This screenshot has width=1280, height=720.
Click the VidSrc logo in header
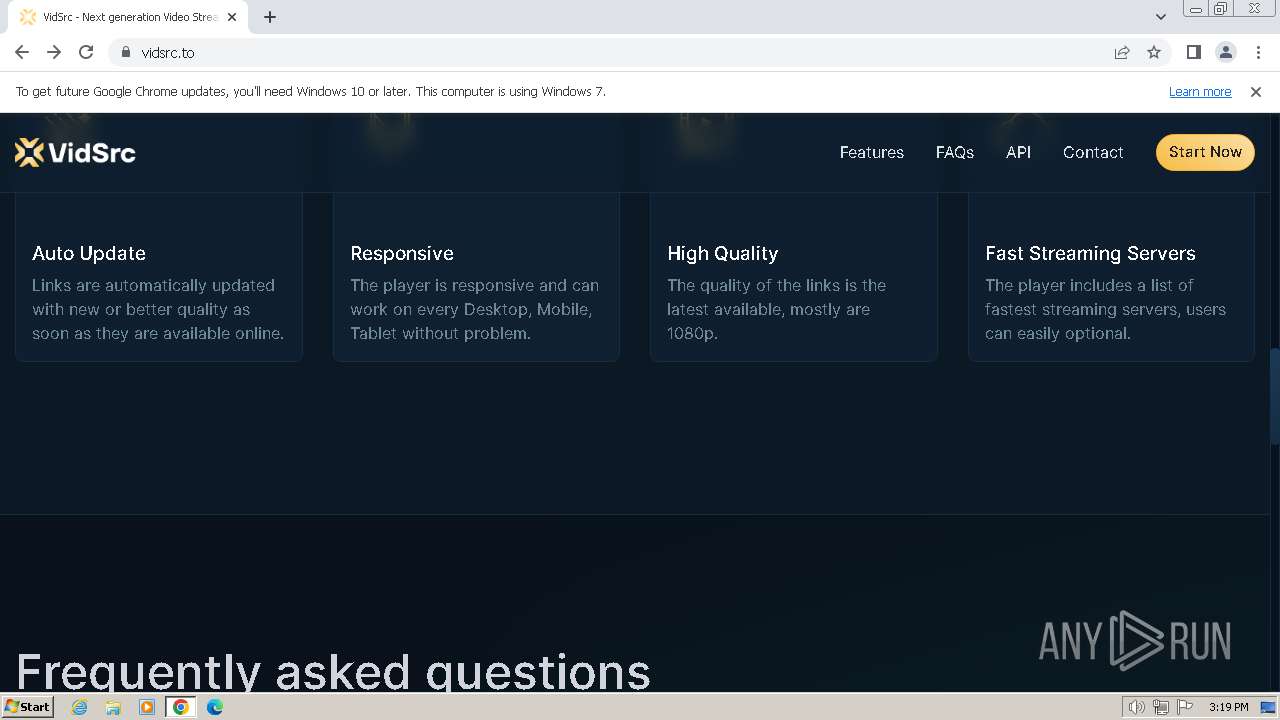pyautogui.click(x=75, y=152)
